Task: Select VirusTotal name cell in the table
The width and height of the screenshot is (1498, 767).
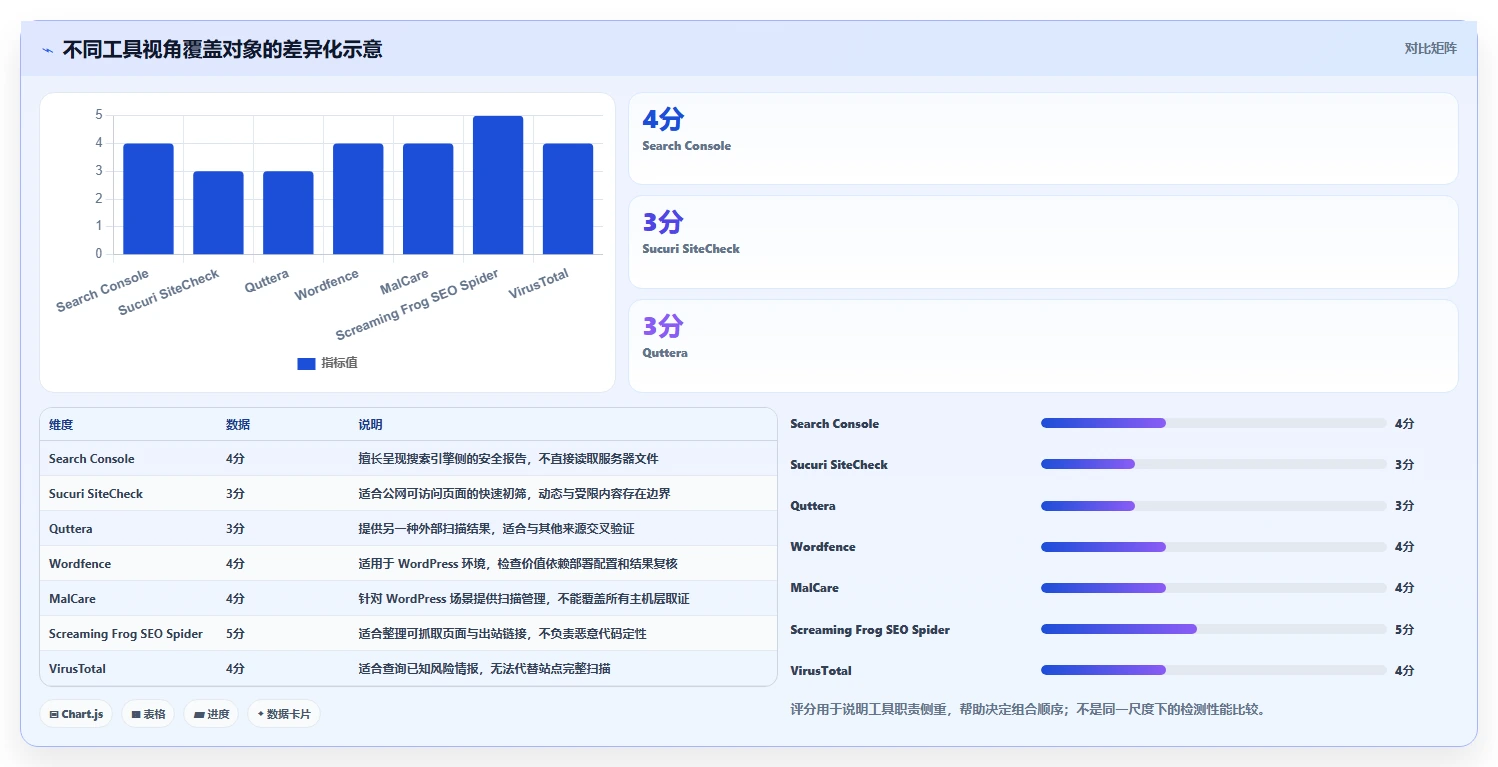Action: (77, 669)
